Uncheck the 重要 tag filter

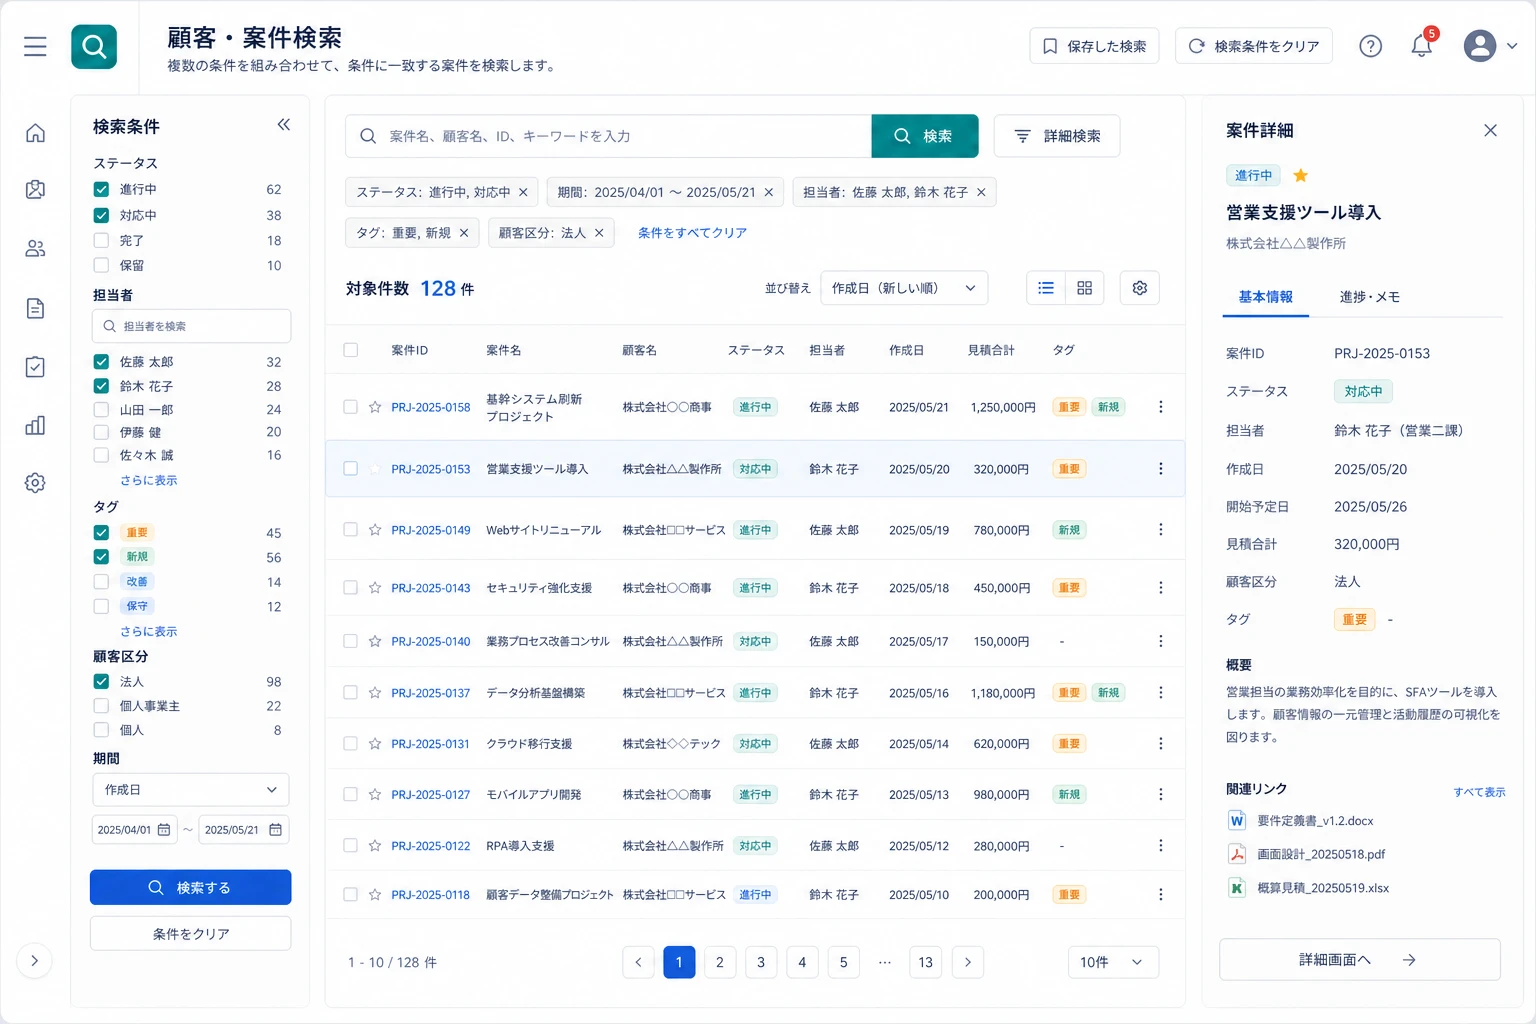click(101, 533)
